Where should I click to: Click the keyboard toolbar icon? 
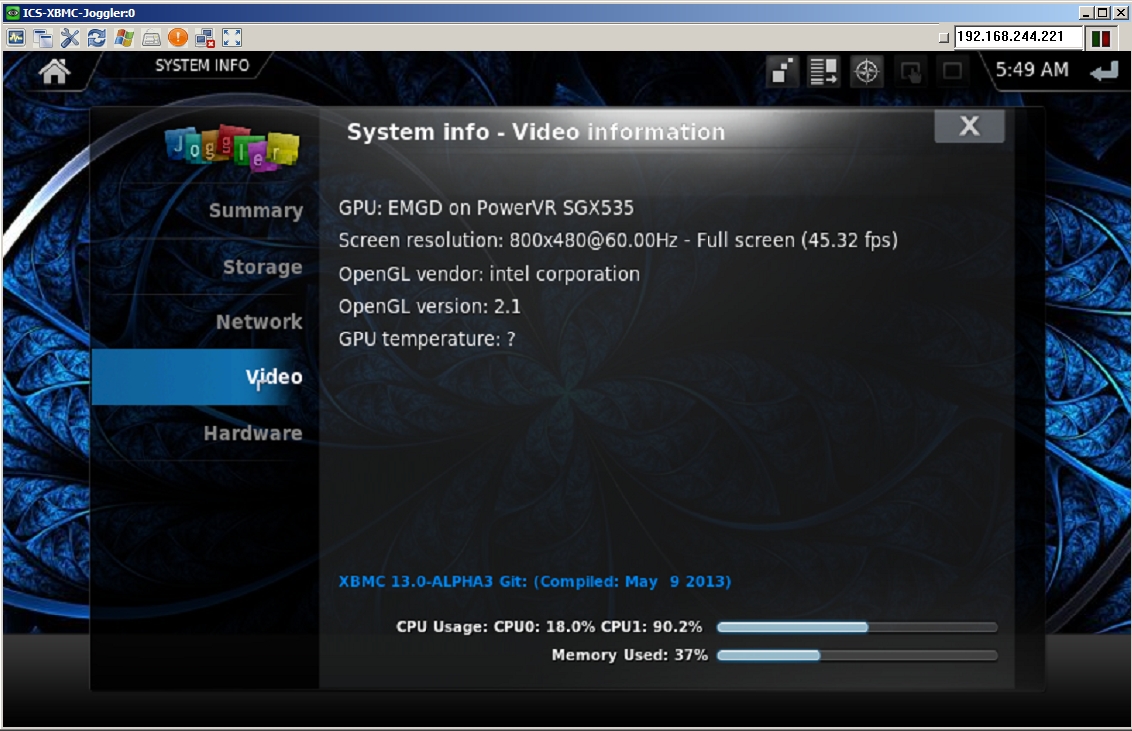(151, 38)
